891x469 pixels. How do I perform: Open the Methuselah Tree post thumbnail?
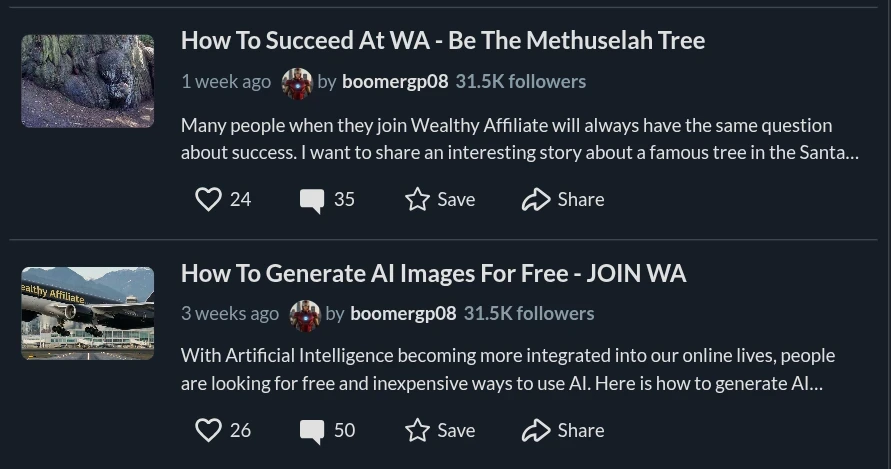pos(88,81)
